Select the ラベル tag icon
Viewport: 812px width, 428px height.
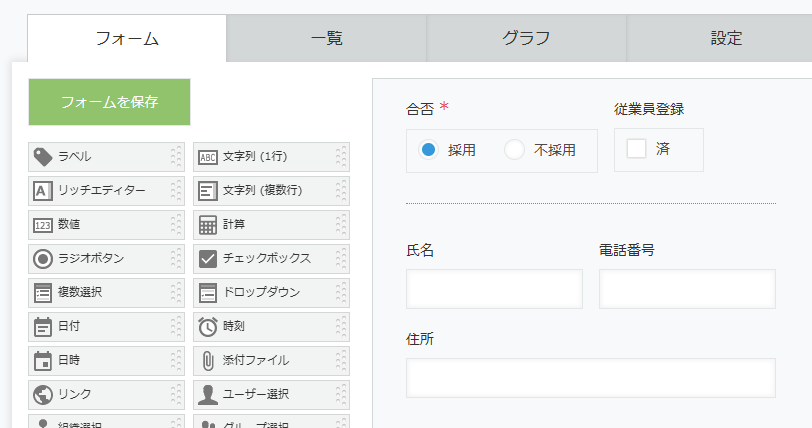click(x=43, y=157)
